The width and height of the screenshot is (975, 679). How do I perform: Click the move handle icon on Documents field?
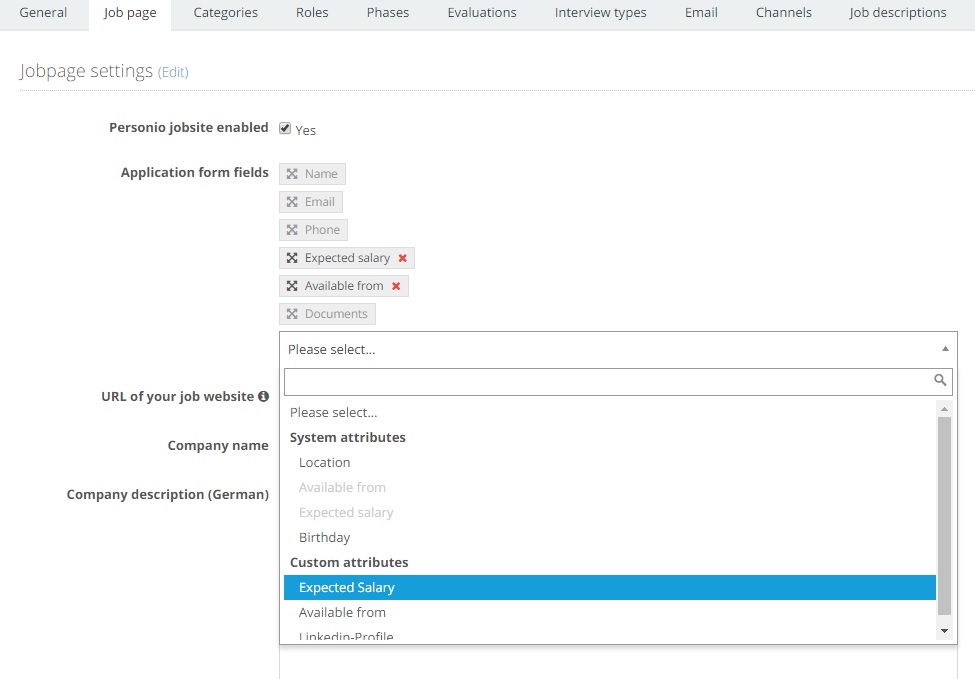pos(292,314)
